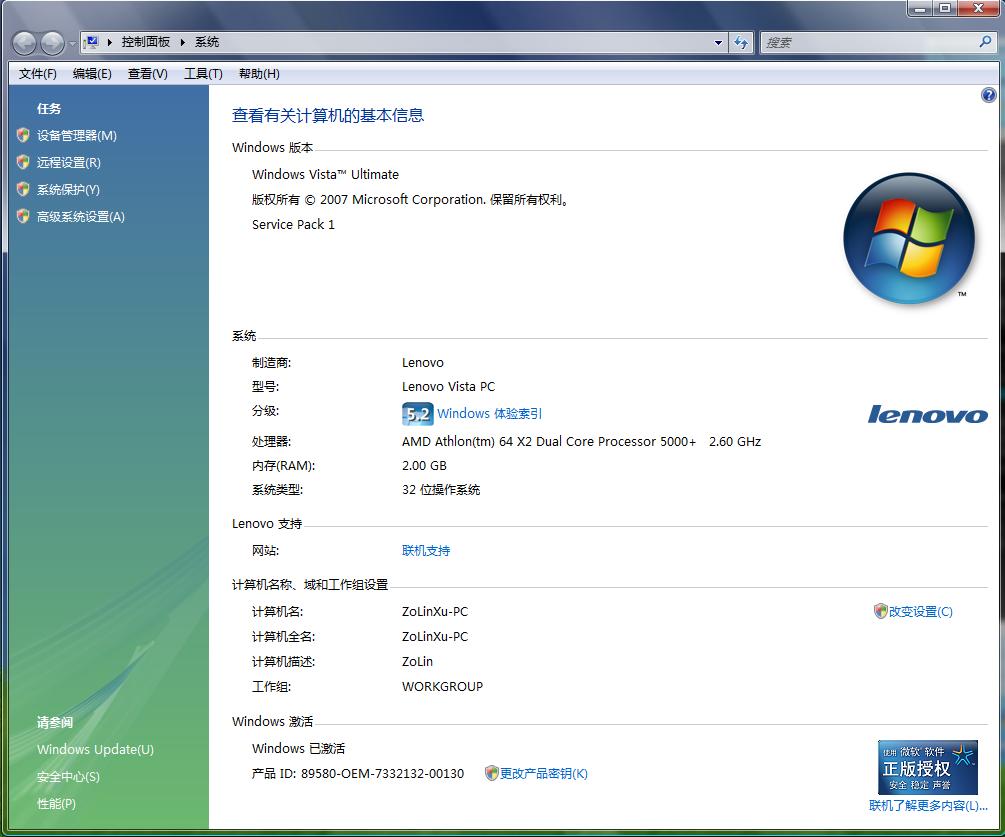Click the computer icon in address bar
The height and width of the screenshot is (837, 1005).
(x=92, y=42)
